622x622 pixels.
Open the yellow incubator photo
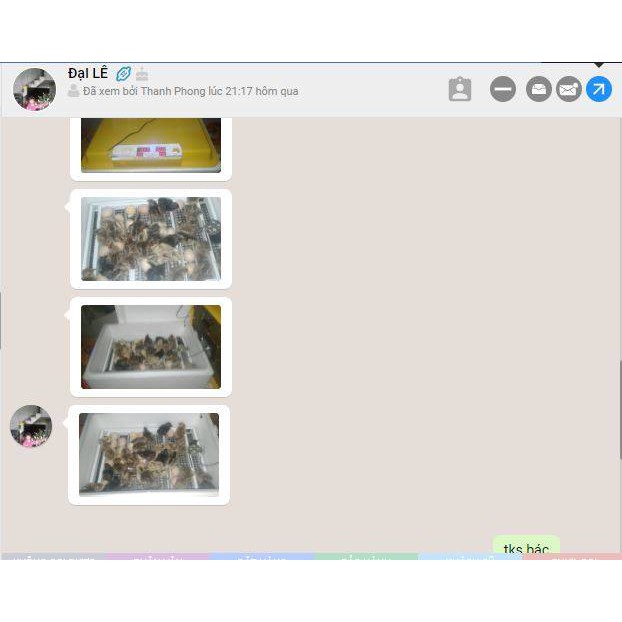(x=151, y=145)
